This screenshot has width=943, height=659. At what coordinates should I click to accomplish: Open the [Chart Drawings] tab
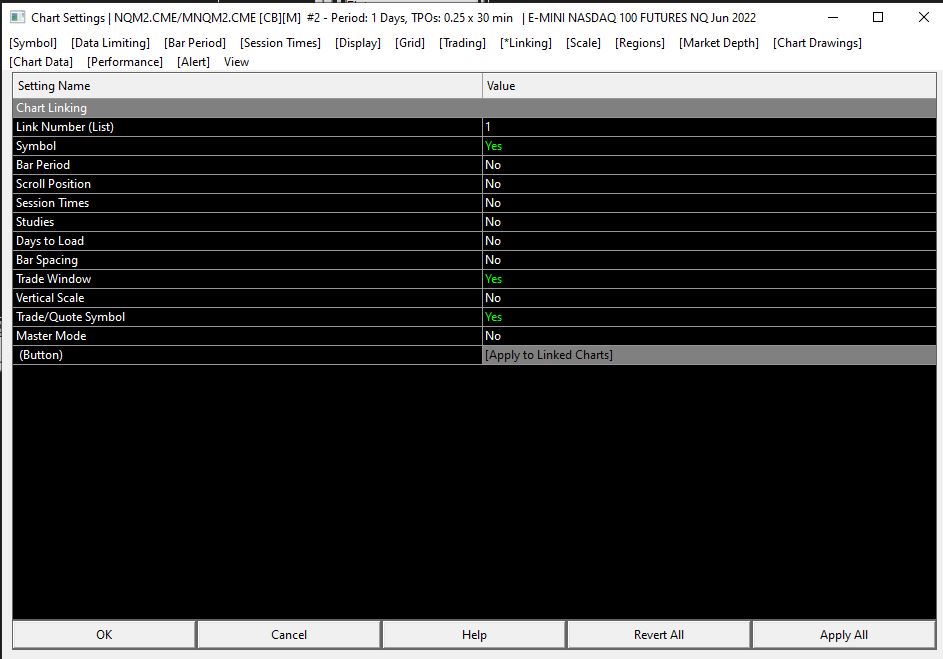(x=817, y=43)
